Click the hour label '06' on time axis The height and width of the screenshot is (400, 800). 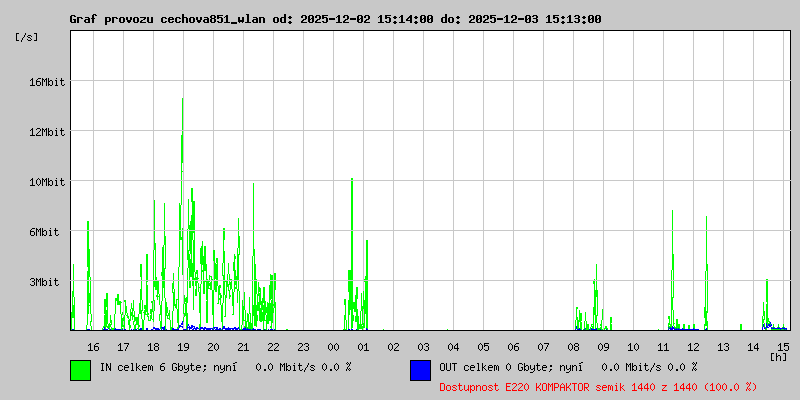[x=513, y=347]
